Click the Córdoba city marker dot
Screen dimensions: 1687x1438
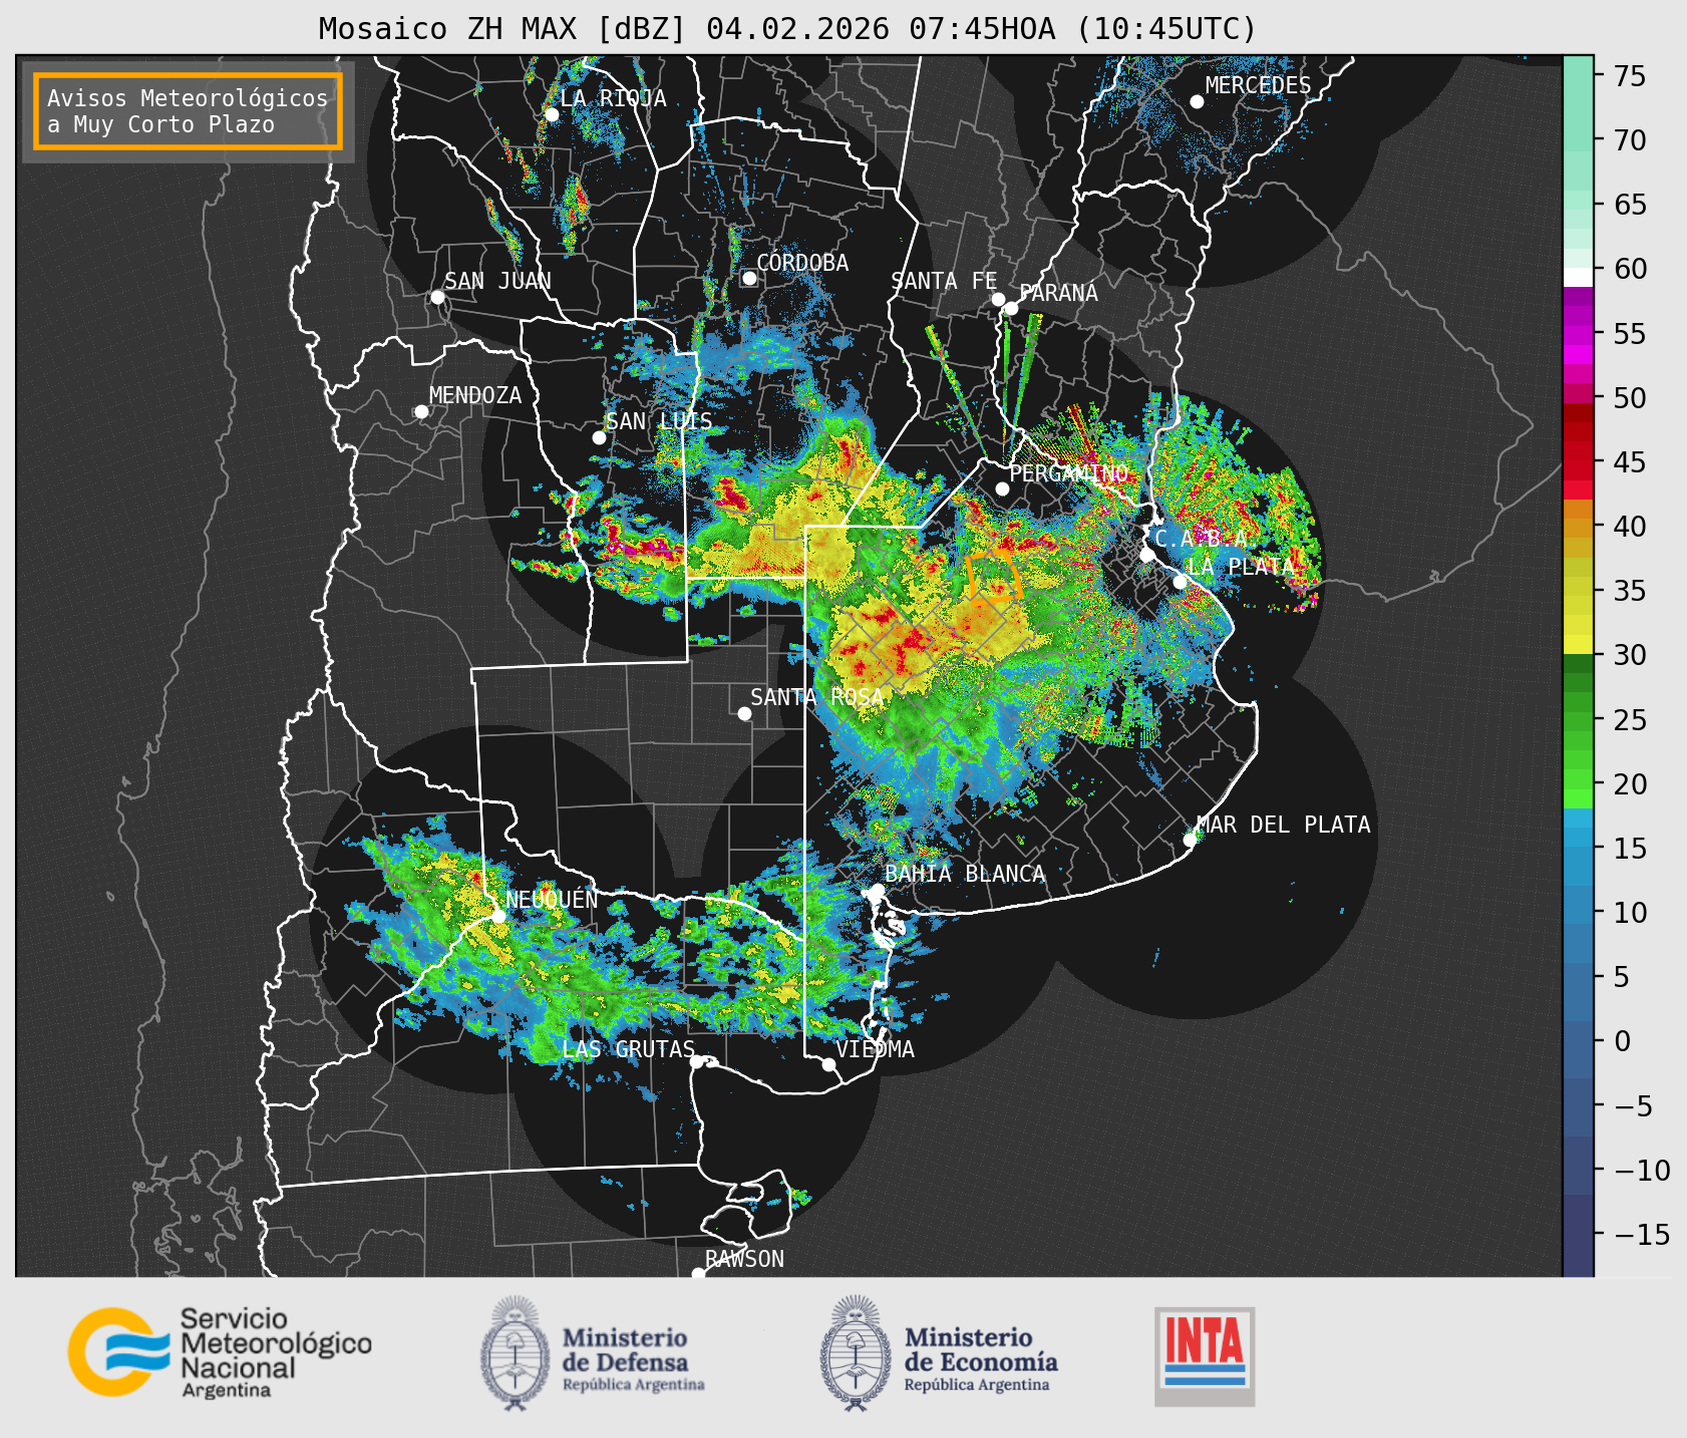(749, 278)
